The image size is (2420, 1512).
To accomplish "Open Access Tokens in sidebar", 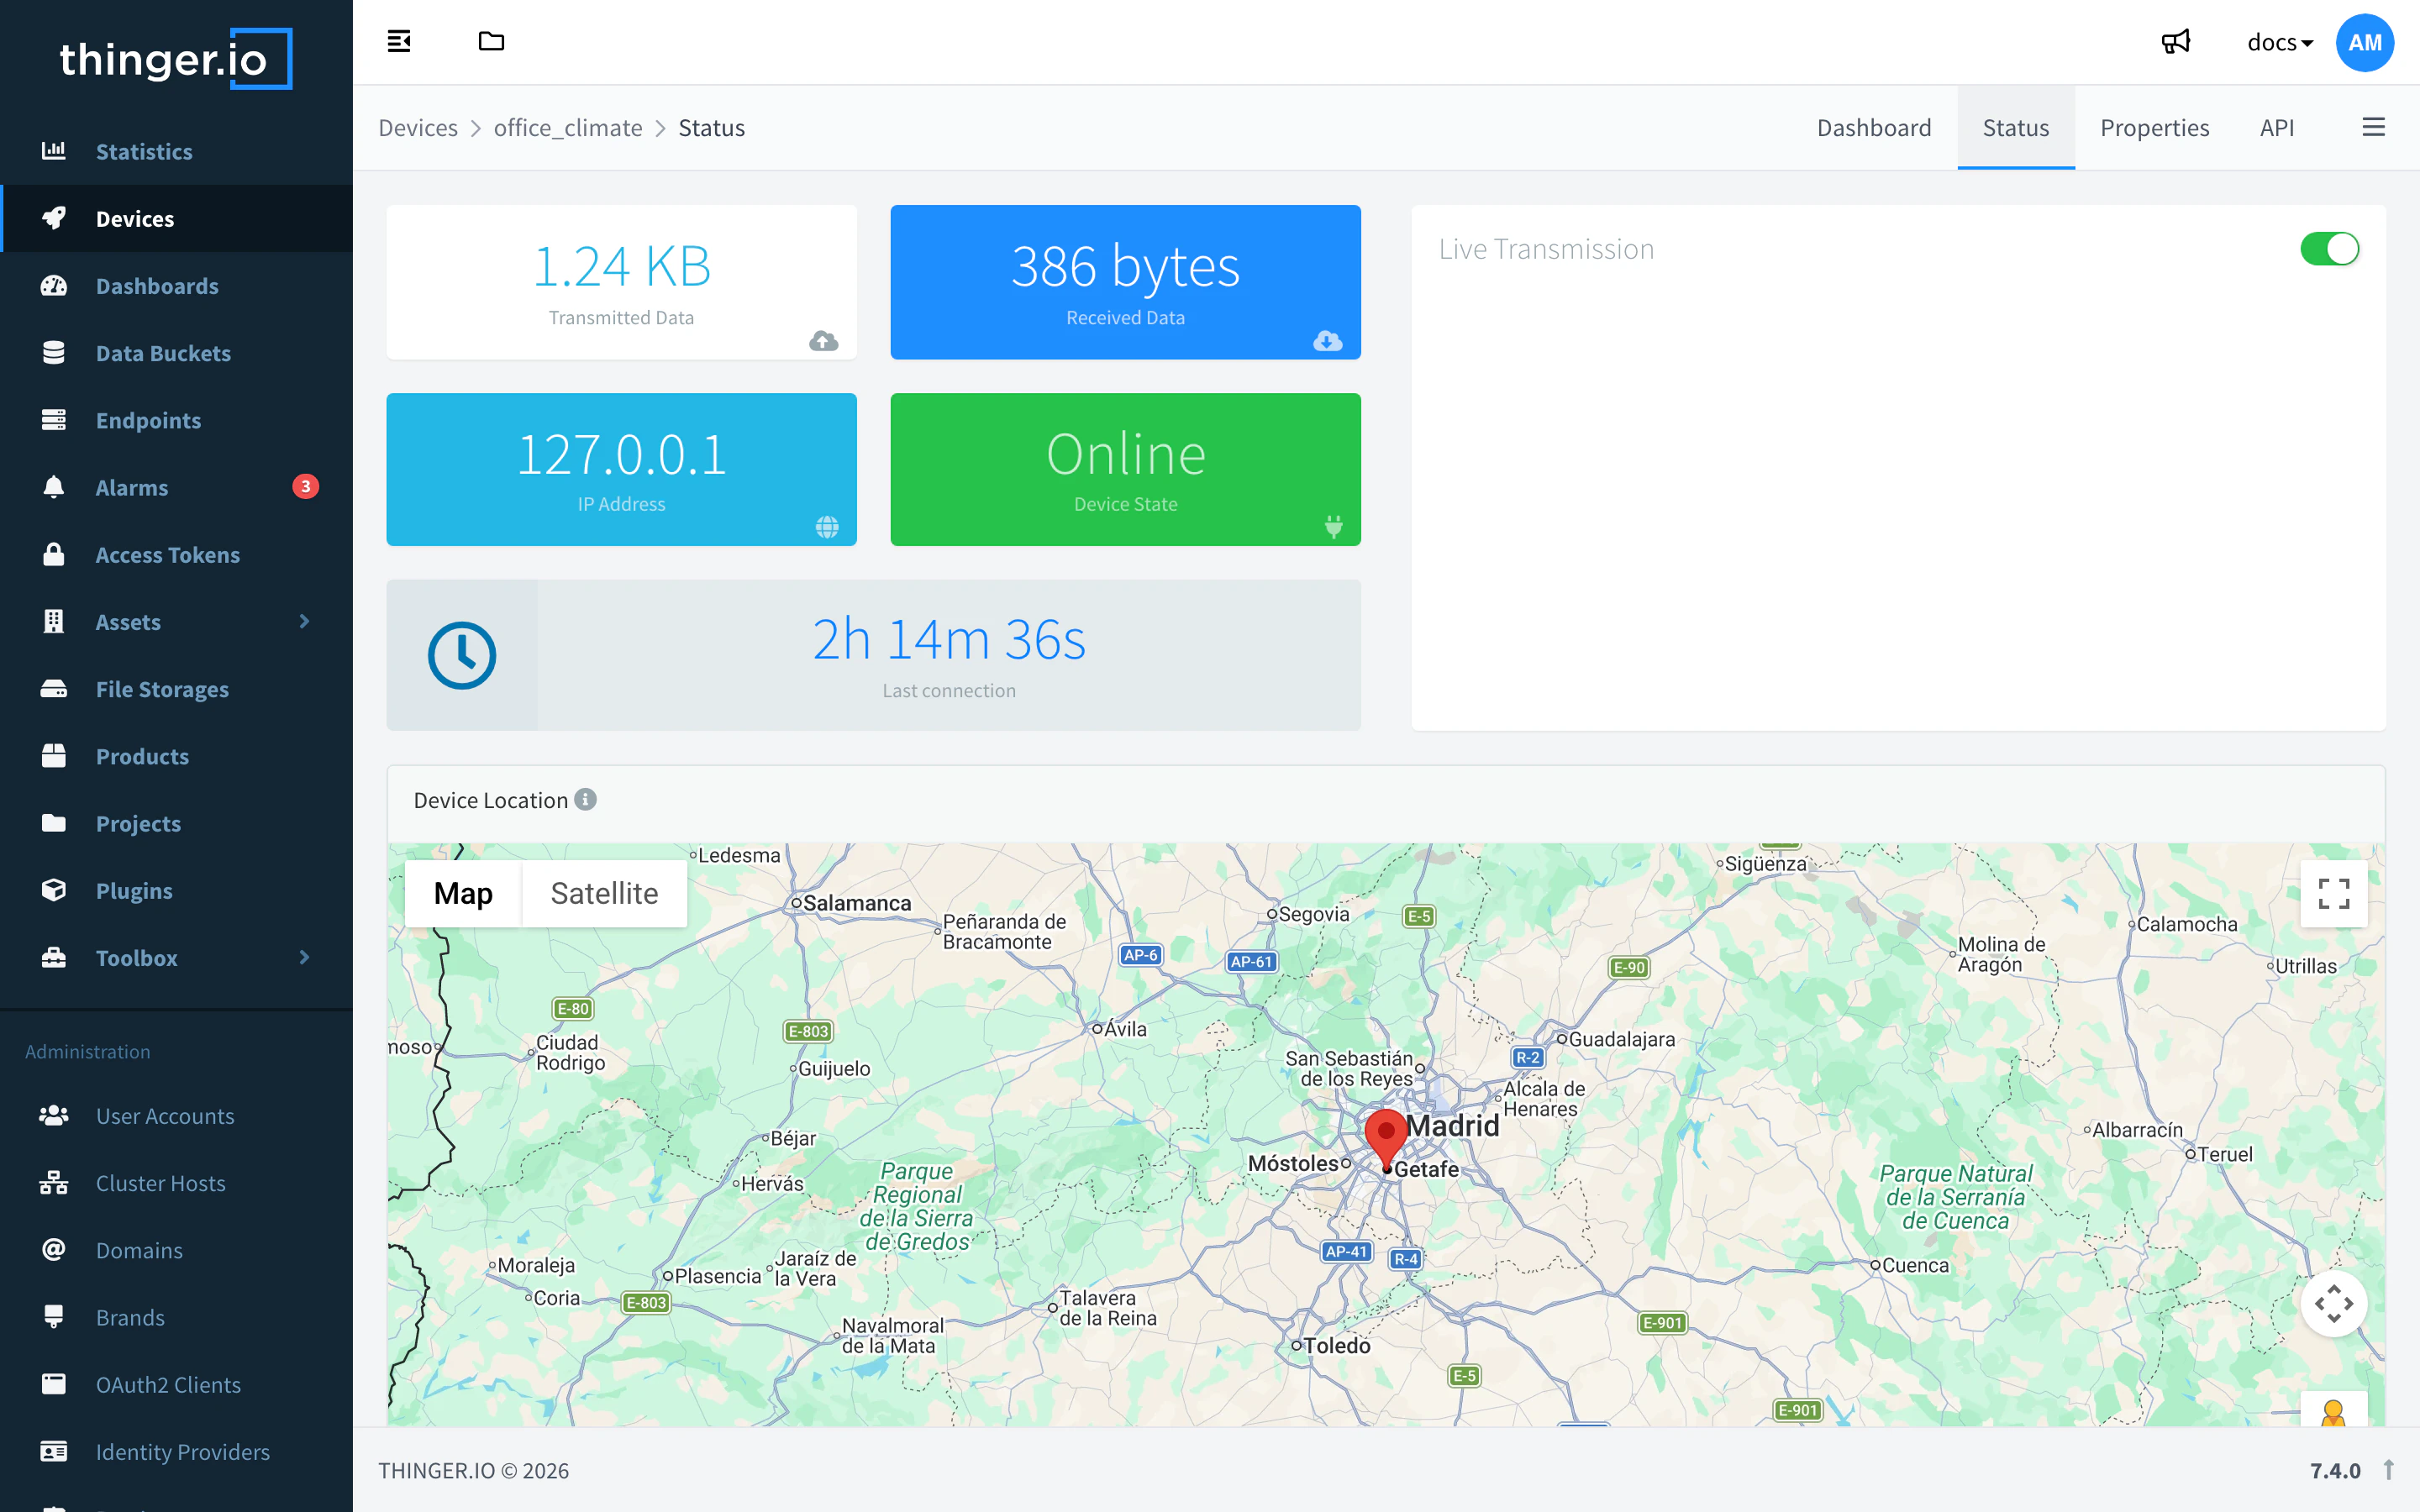I will click(x=176, y=554).
